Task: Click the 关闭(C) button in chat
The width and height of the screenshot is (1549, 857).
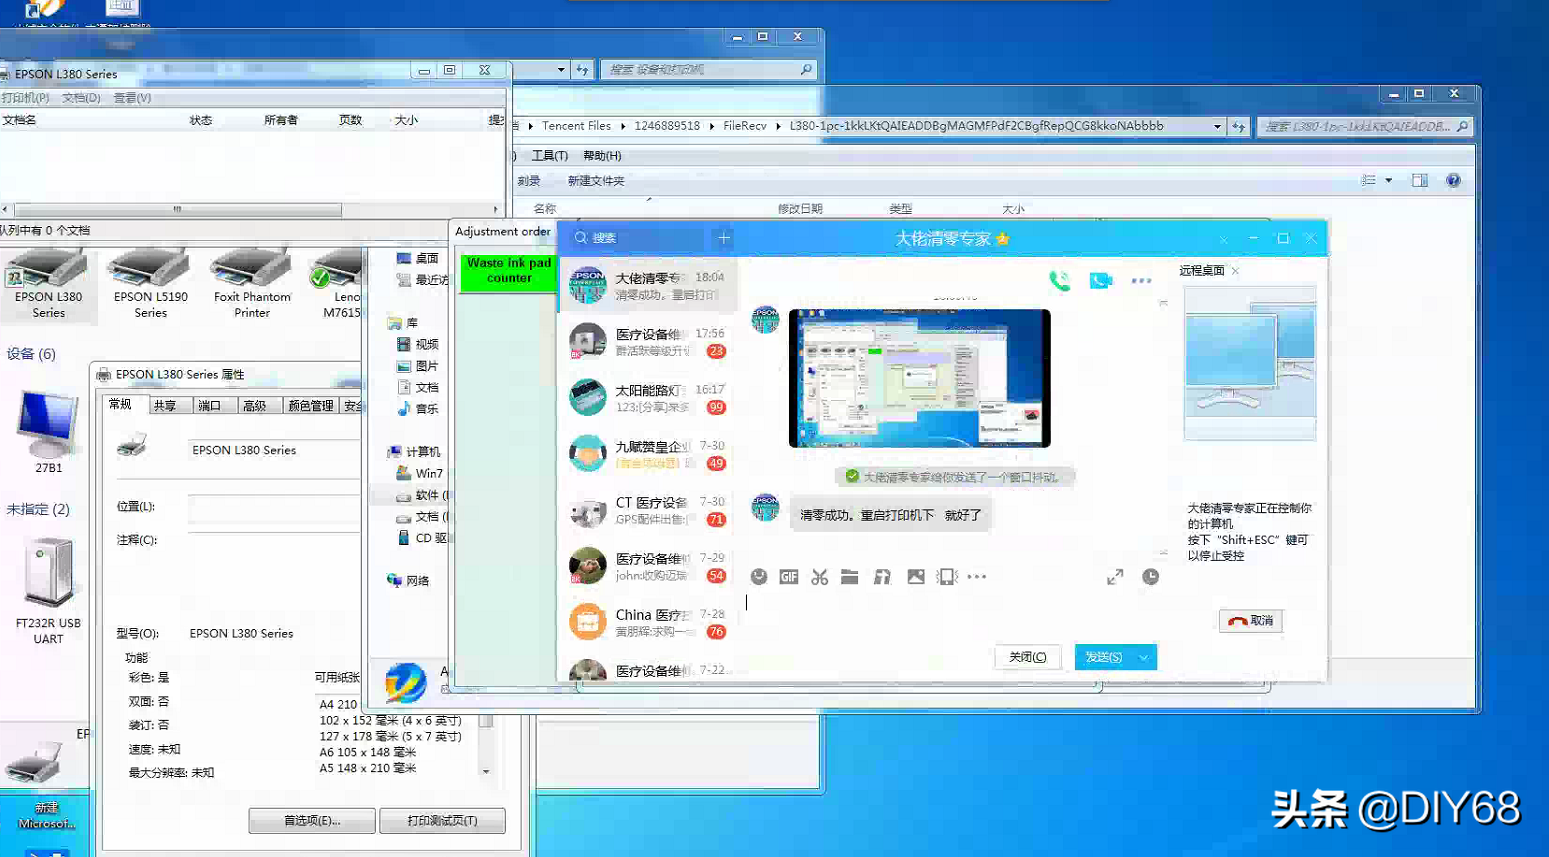Action: click(1027, 657)
